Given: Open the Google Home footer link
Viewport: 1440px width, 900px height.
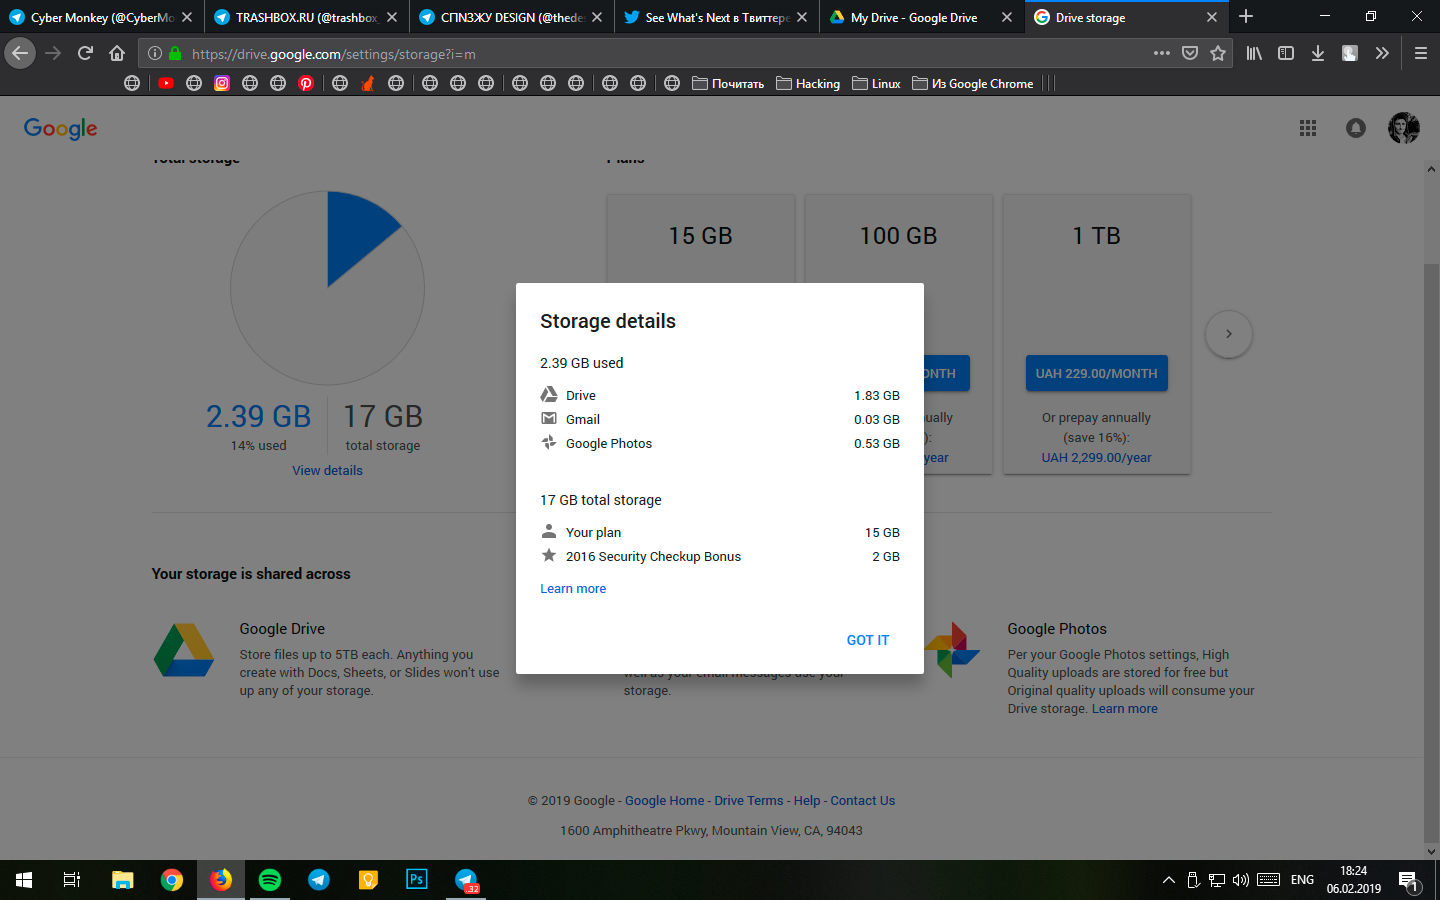Looking at the screenshot, I should coord(664,800).
